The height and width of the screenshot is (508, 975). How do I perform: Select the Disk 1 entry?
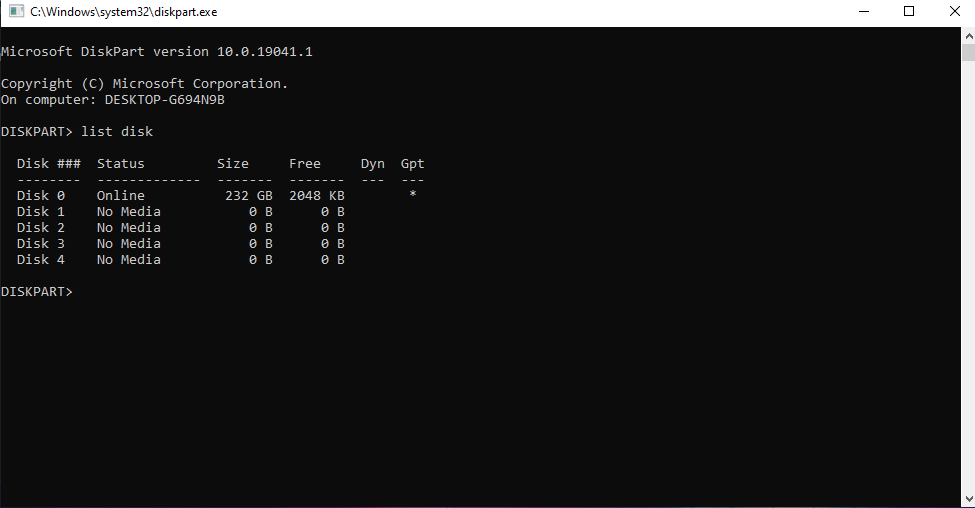[41, 212]
